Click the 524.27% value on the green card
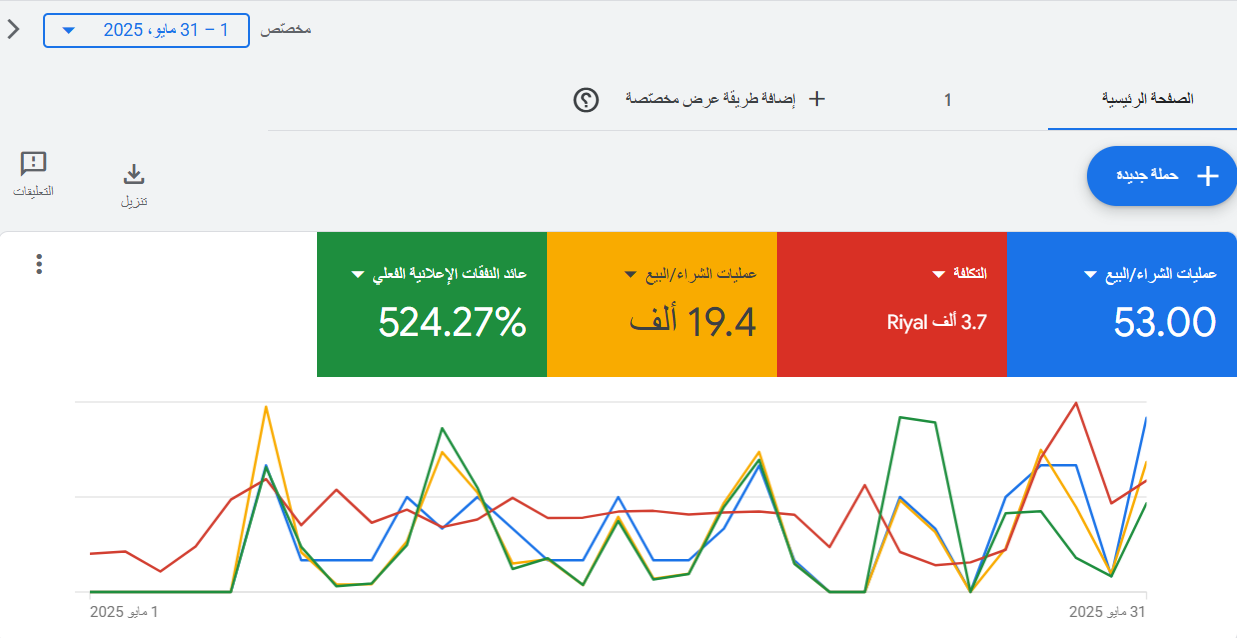Image resolution: width=1237 pixels, height=638 pixels. click(x=452, y=322)
